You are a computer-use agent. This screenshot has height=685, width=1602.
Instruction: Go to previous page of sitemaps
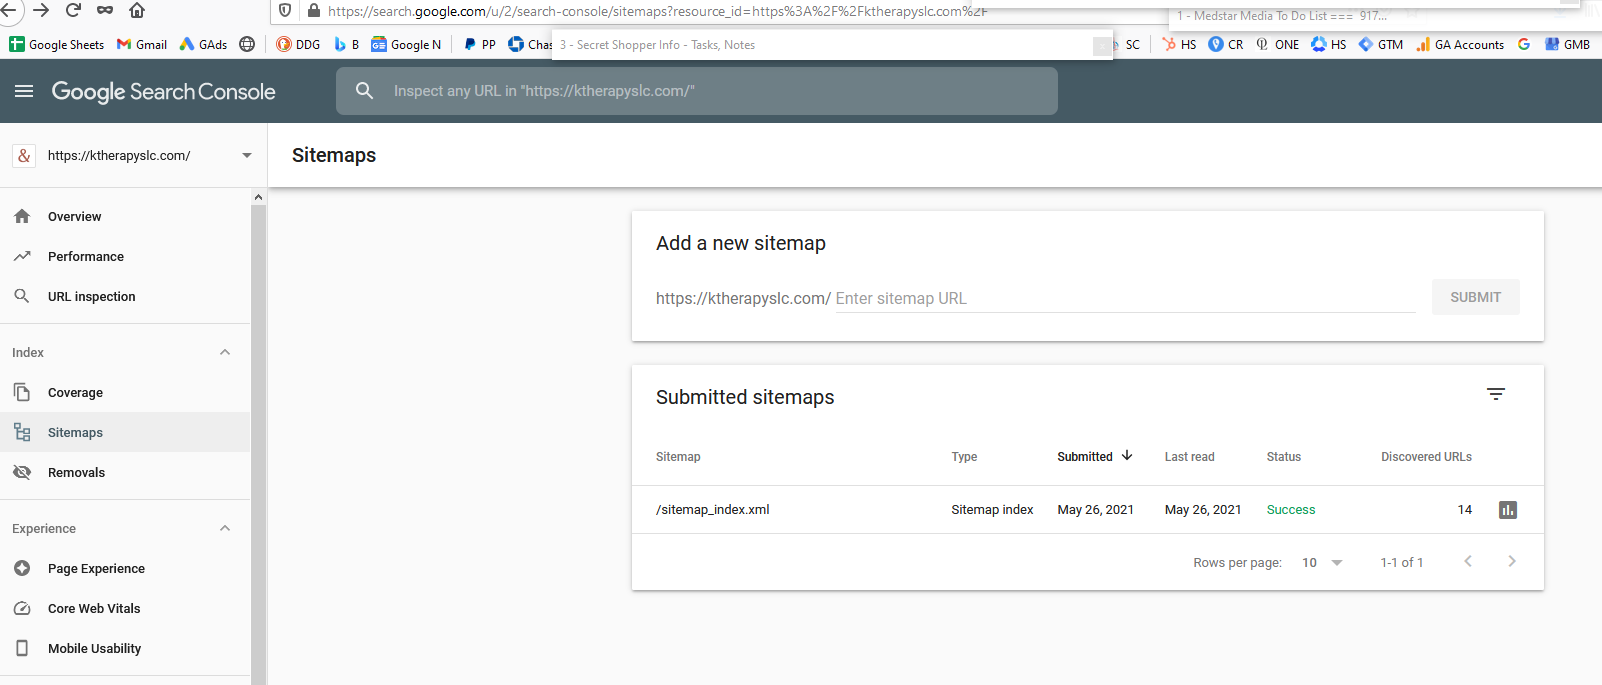click(x=1468, y=561)
